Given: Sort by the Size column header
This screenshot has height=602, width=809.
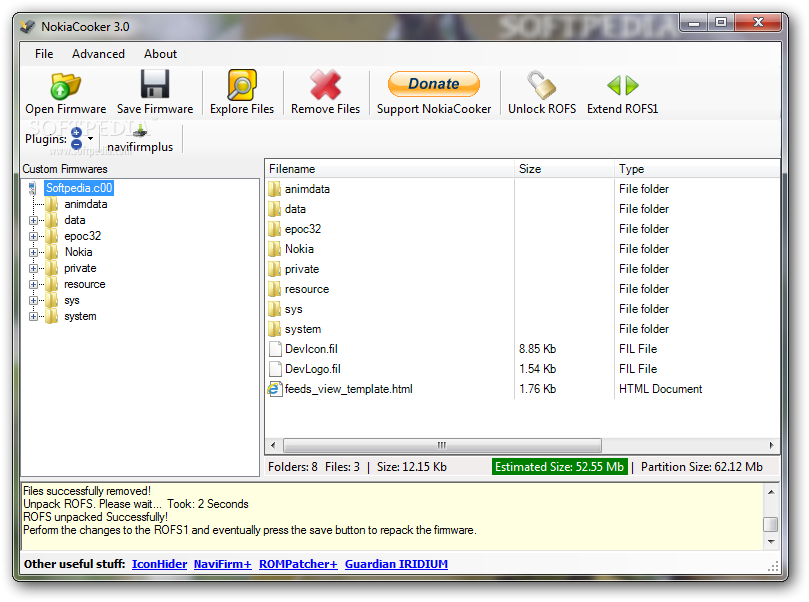Looking at the screenshot, I should click(564, 169).
